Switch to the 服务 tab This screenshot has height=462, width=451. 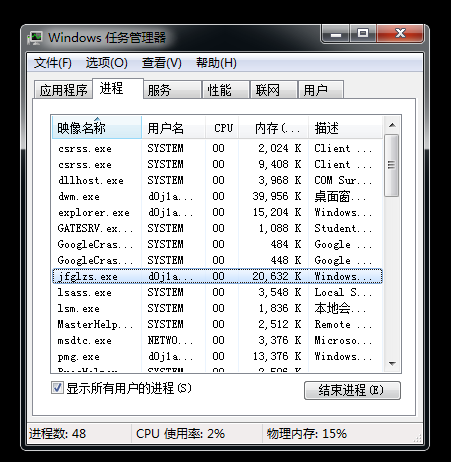coord(172,90)
